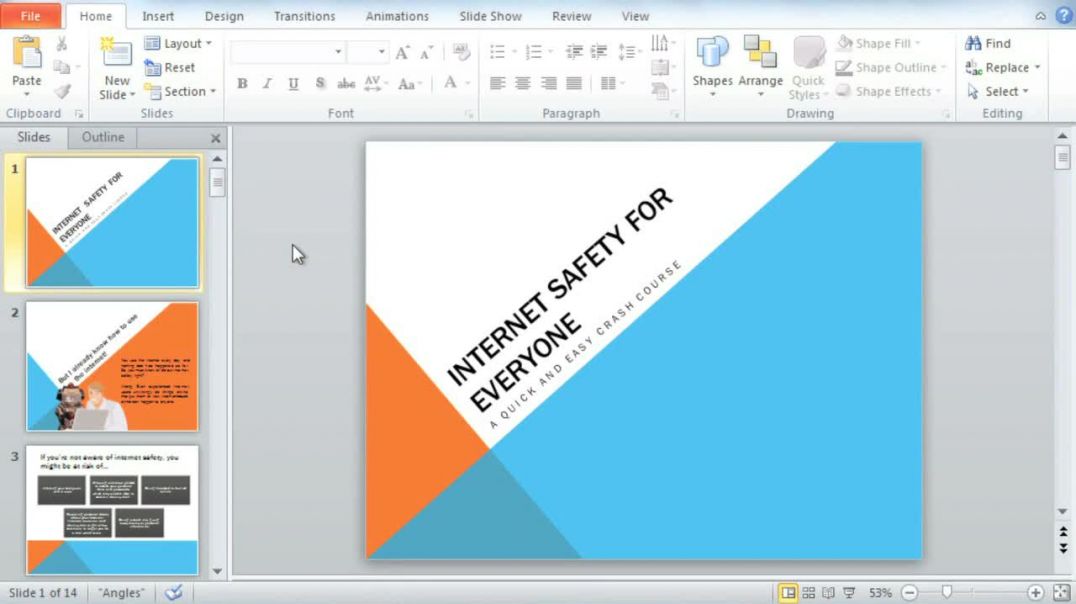Toggle Align Text Right
Screen dimensions: 1076x604
549,84
